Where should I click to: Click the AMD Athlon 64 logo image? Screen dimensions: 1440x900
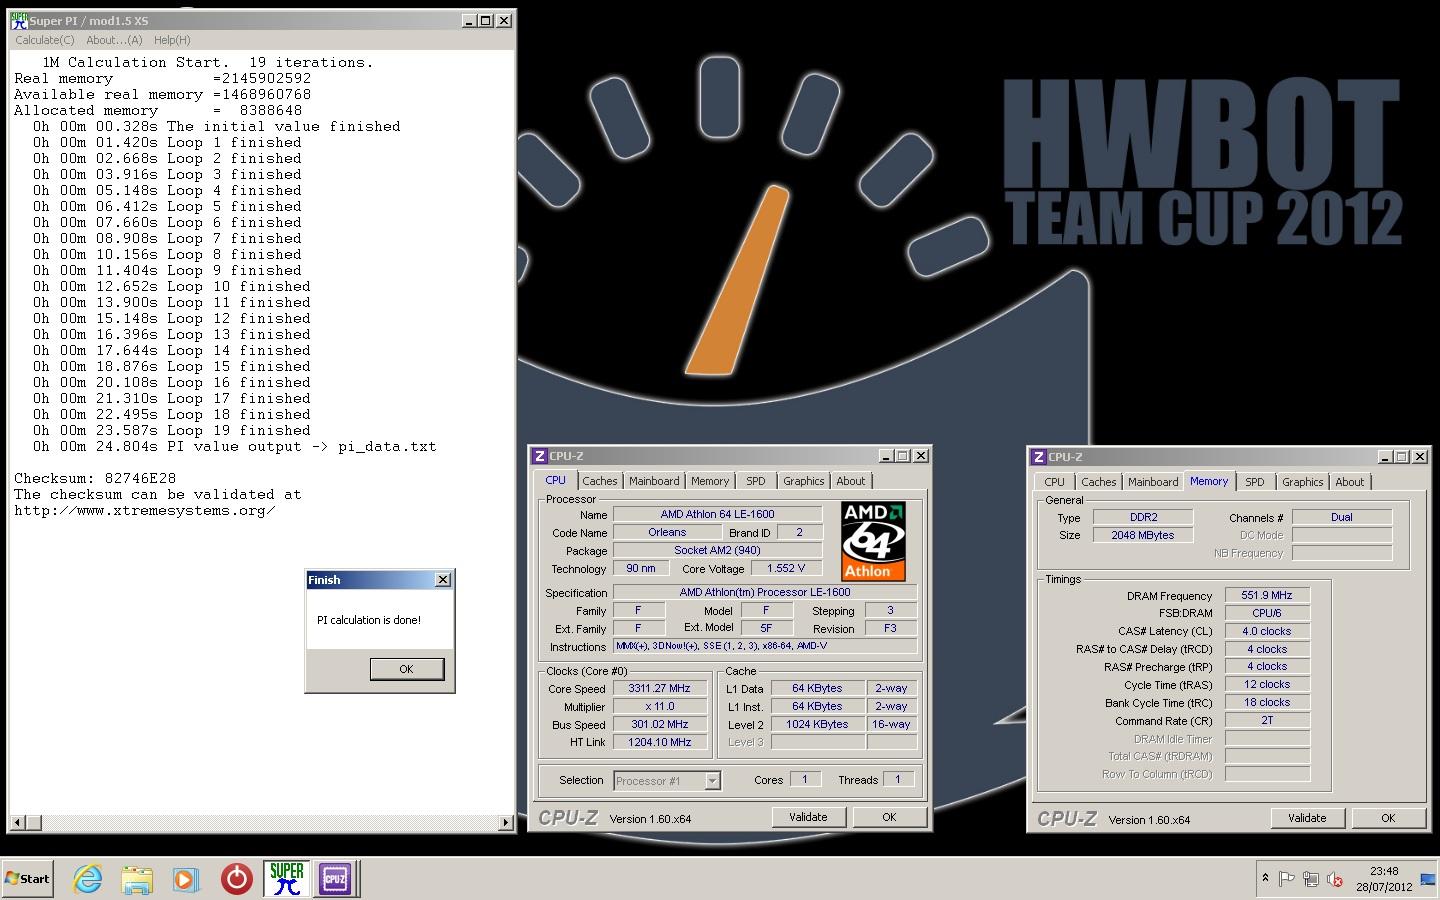tap(873, 541)
